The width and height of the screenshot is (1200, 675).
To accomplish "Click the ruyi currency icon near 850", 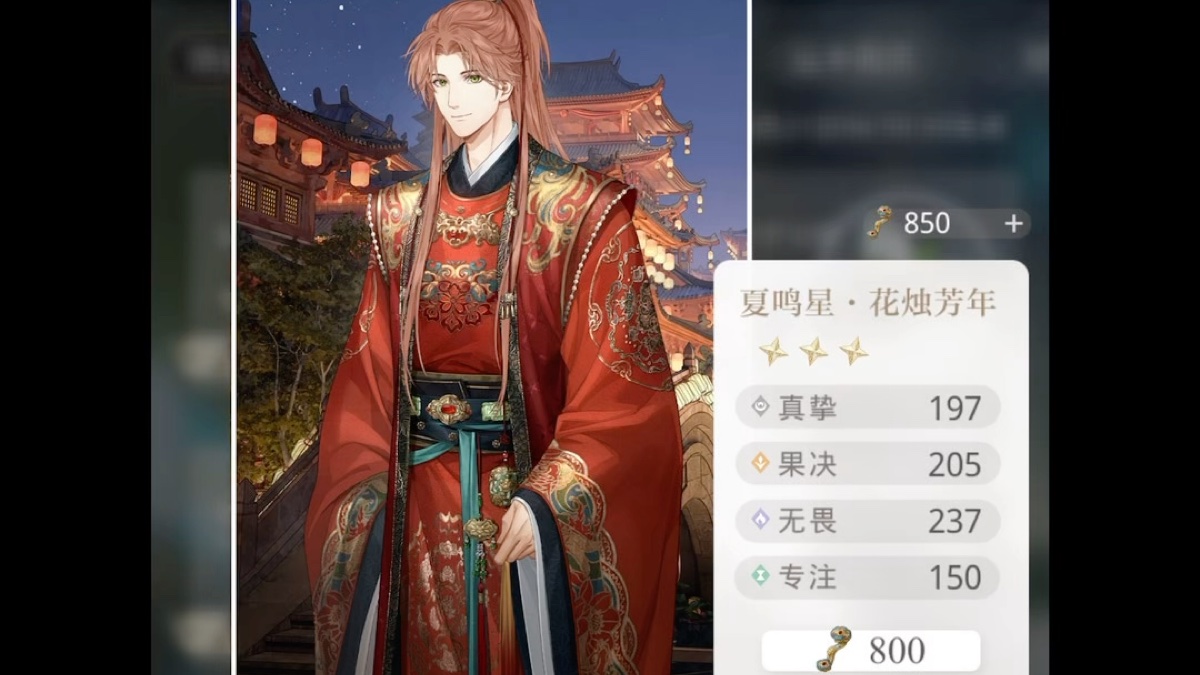I will tap(880, 222).
